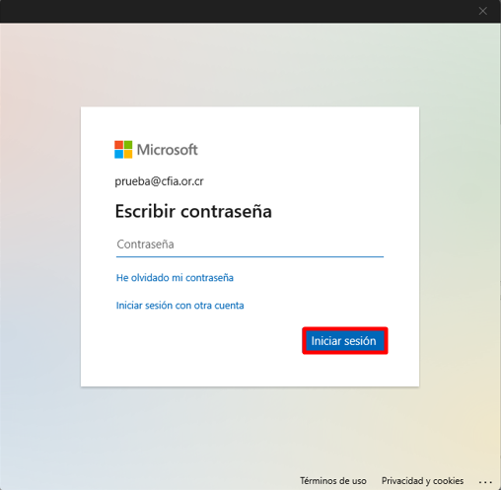The height and width of the screenshot is (490, 501).
Task: Click the Microsoft wordmark text
Action: pos(167,150)
